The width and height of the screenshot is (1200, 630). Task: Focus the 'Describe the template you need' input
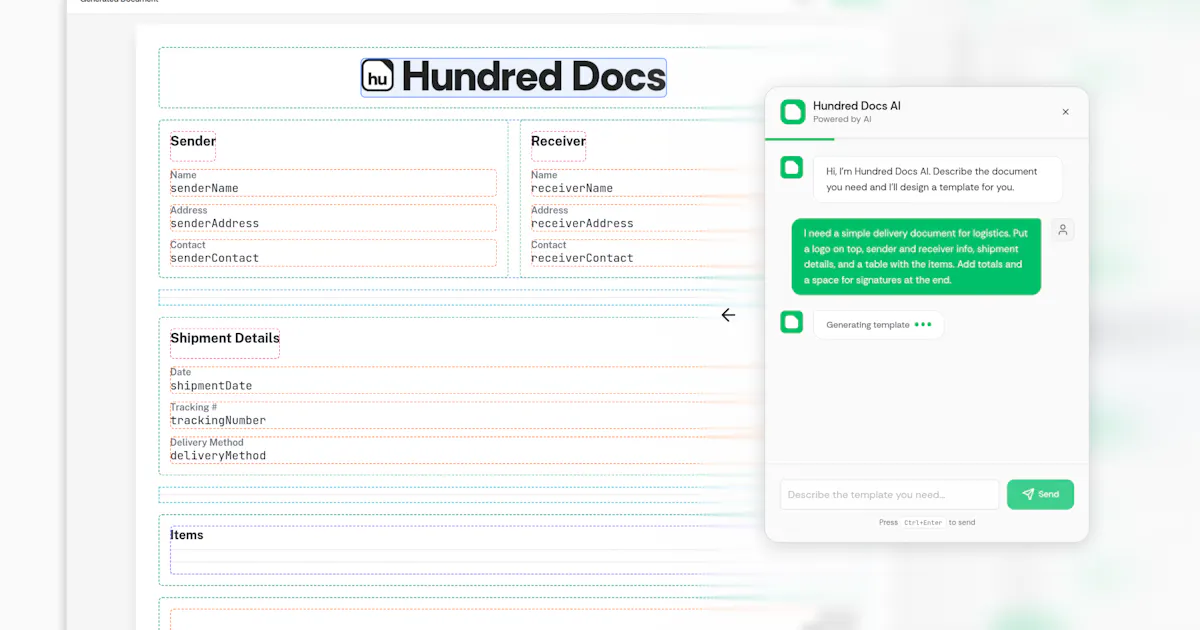click(889, 494)
